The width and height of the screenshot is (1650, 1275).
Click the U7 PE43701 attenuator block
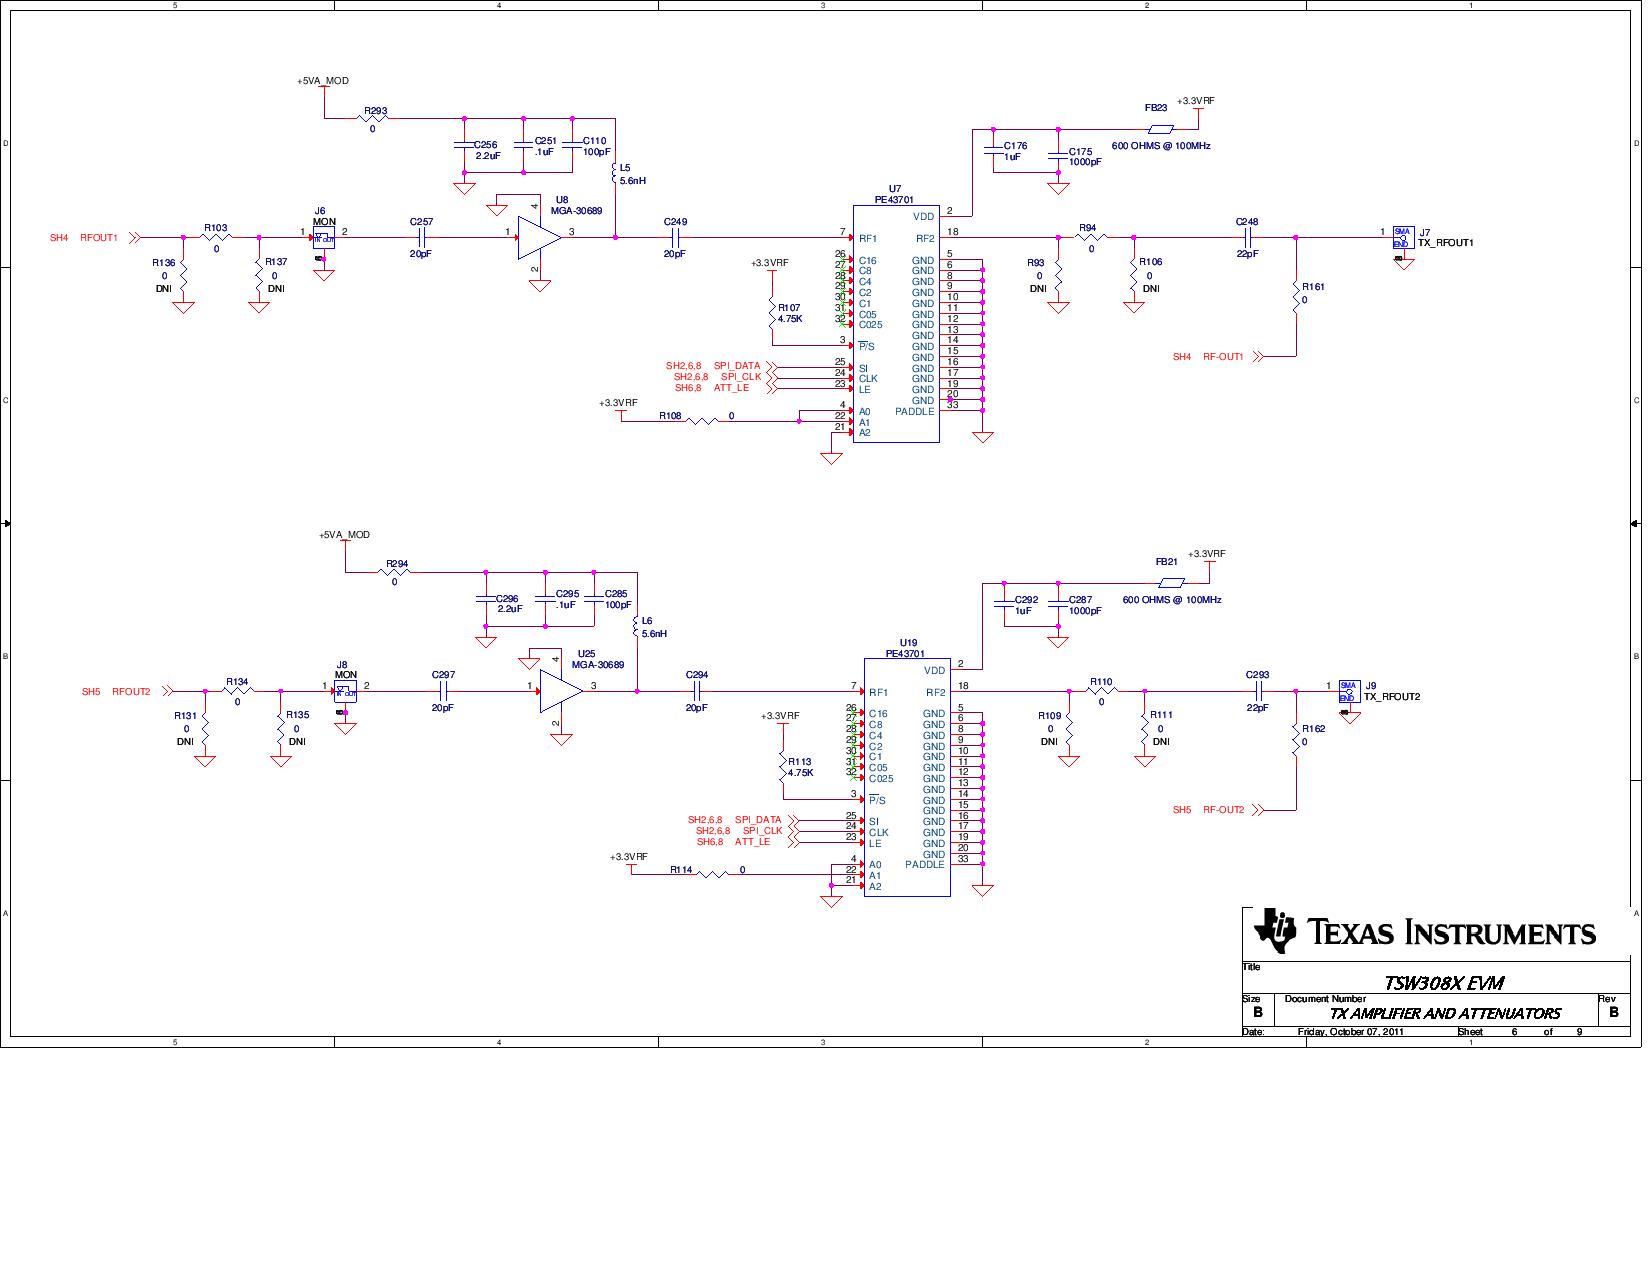click(x=895, y=324)
